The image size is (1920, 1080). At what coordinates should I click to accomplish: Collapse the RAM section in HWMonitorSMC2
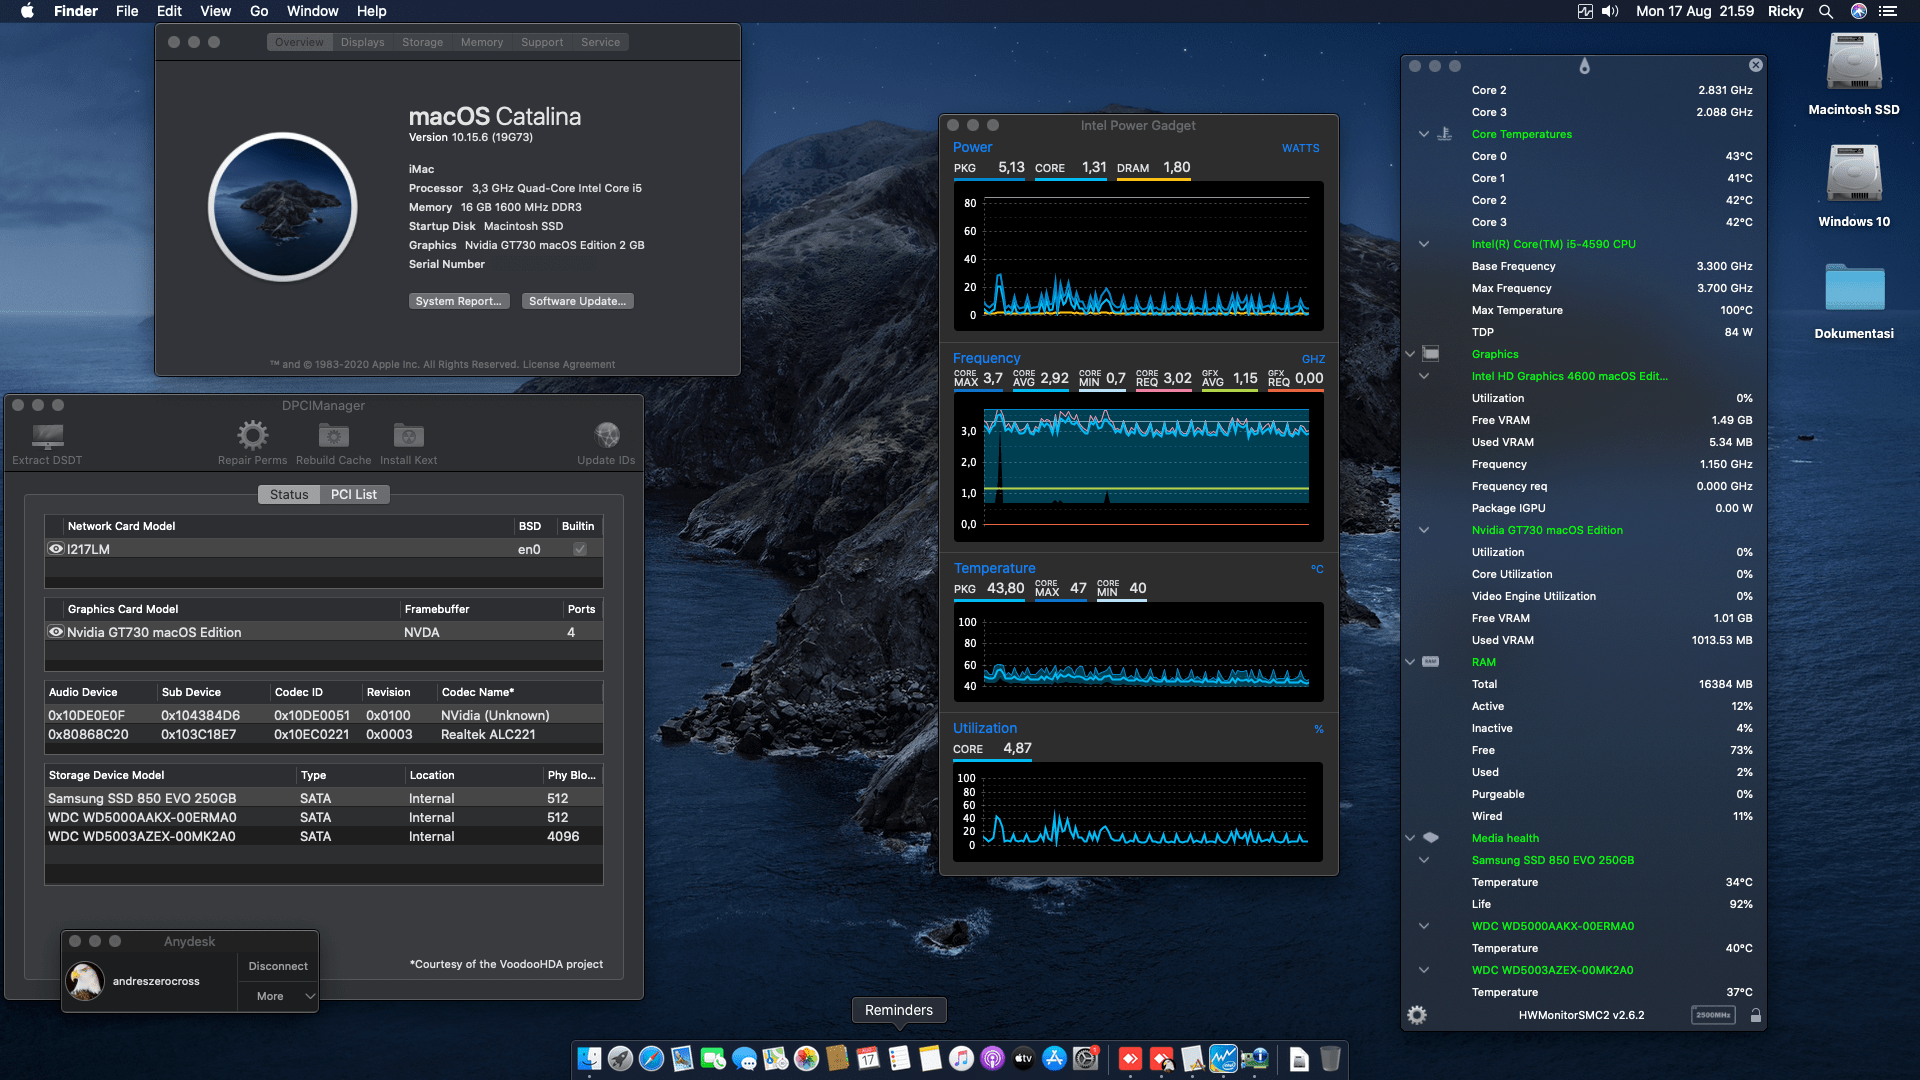click(1409, 661)
